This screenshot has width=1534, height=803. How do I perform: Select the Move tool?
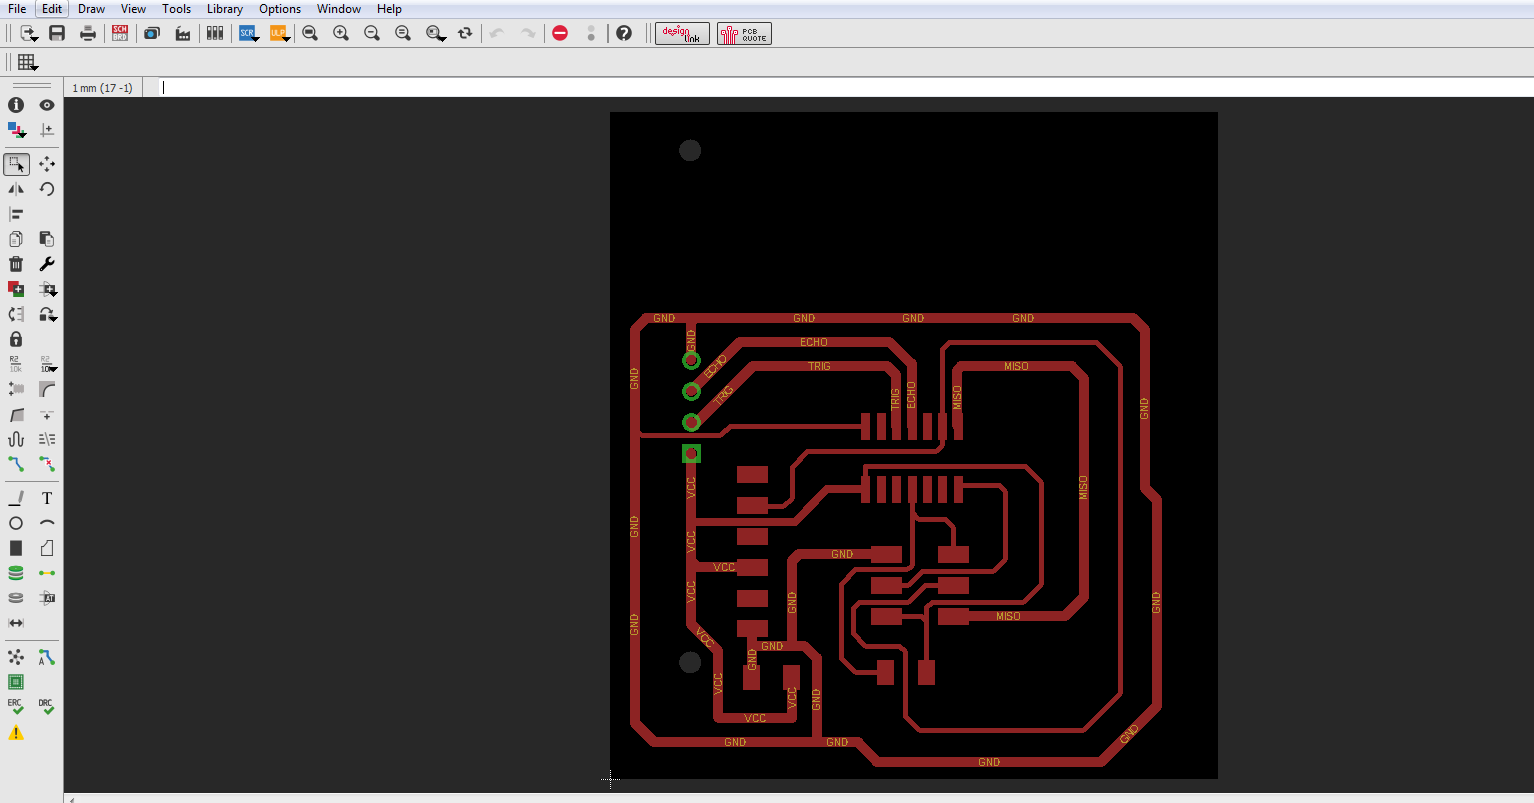(x=47, y=164)
